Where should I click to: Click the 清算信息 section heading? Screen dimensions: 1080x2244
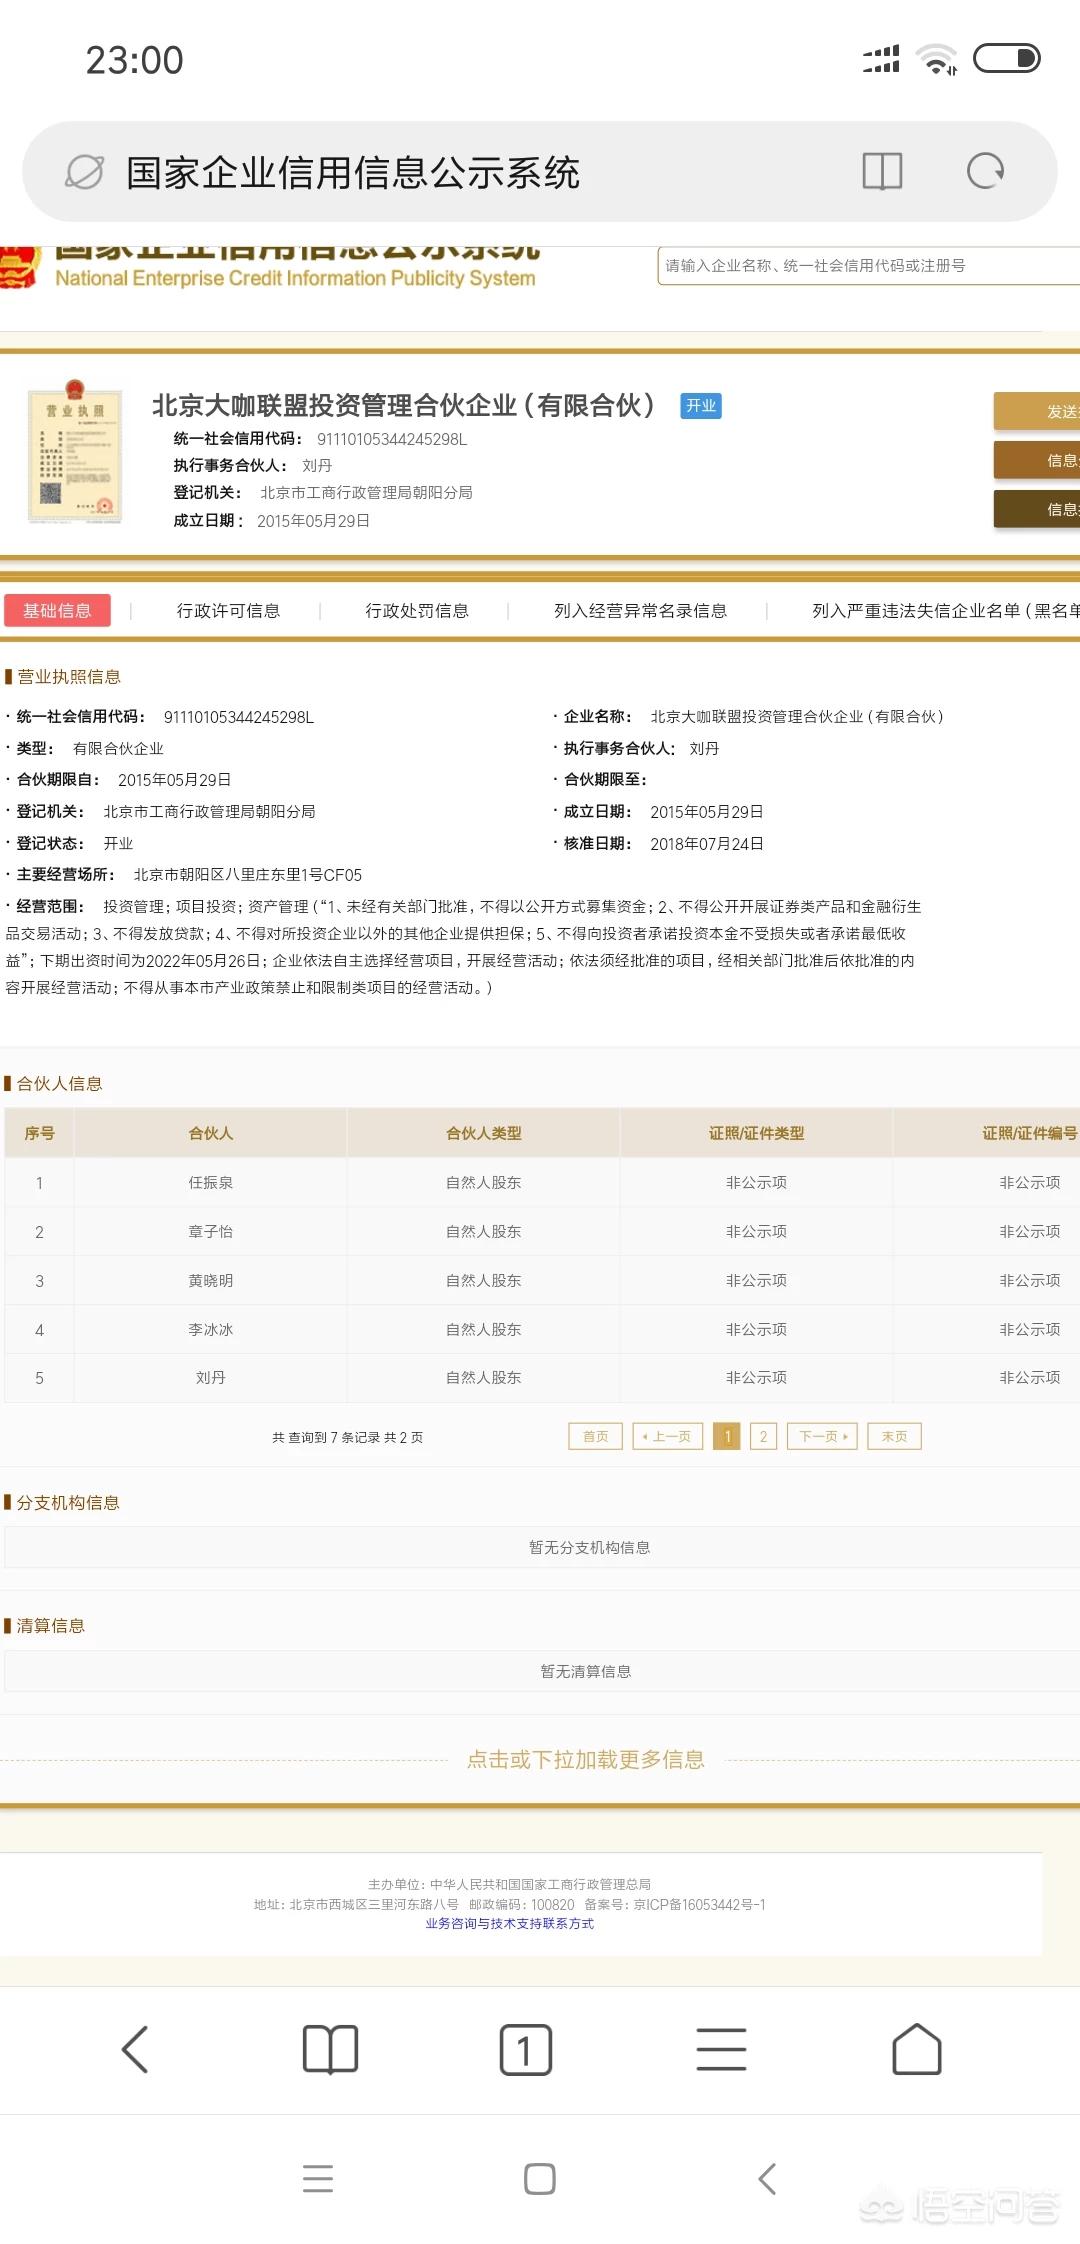click(51, 1626)
